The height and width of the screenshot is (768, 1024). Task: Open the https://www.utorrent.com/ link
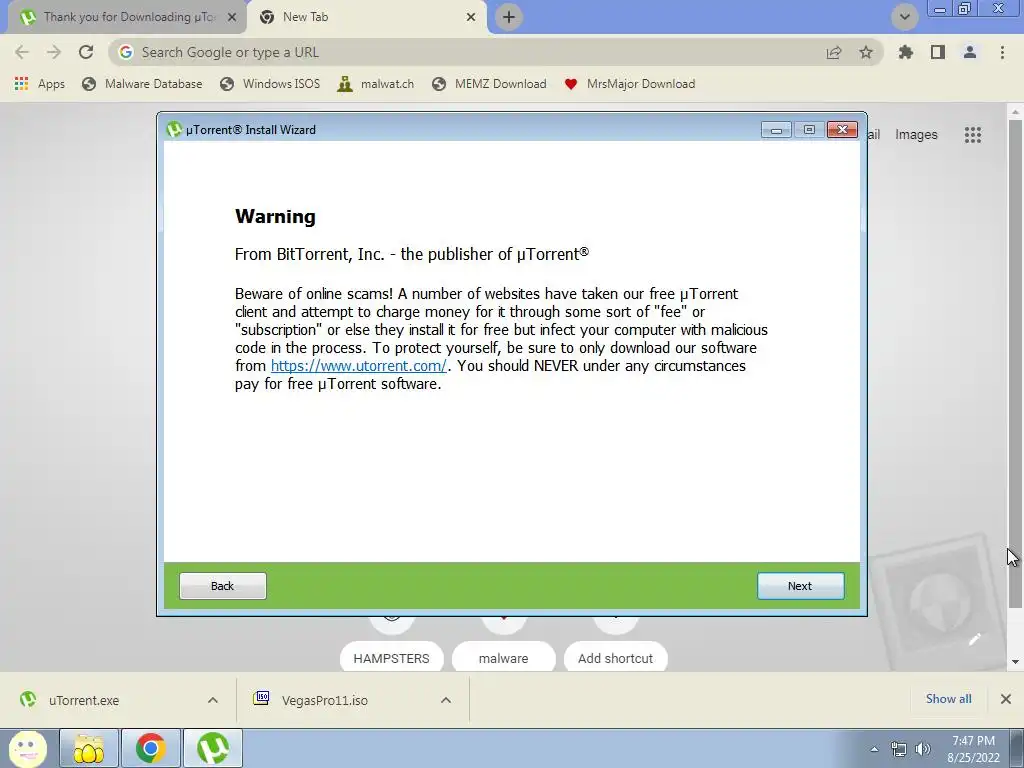(359, 366)
